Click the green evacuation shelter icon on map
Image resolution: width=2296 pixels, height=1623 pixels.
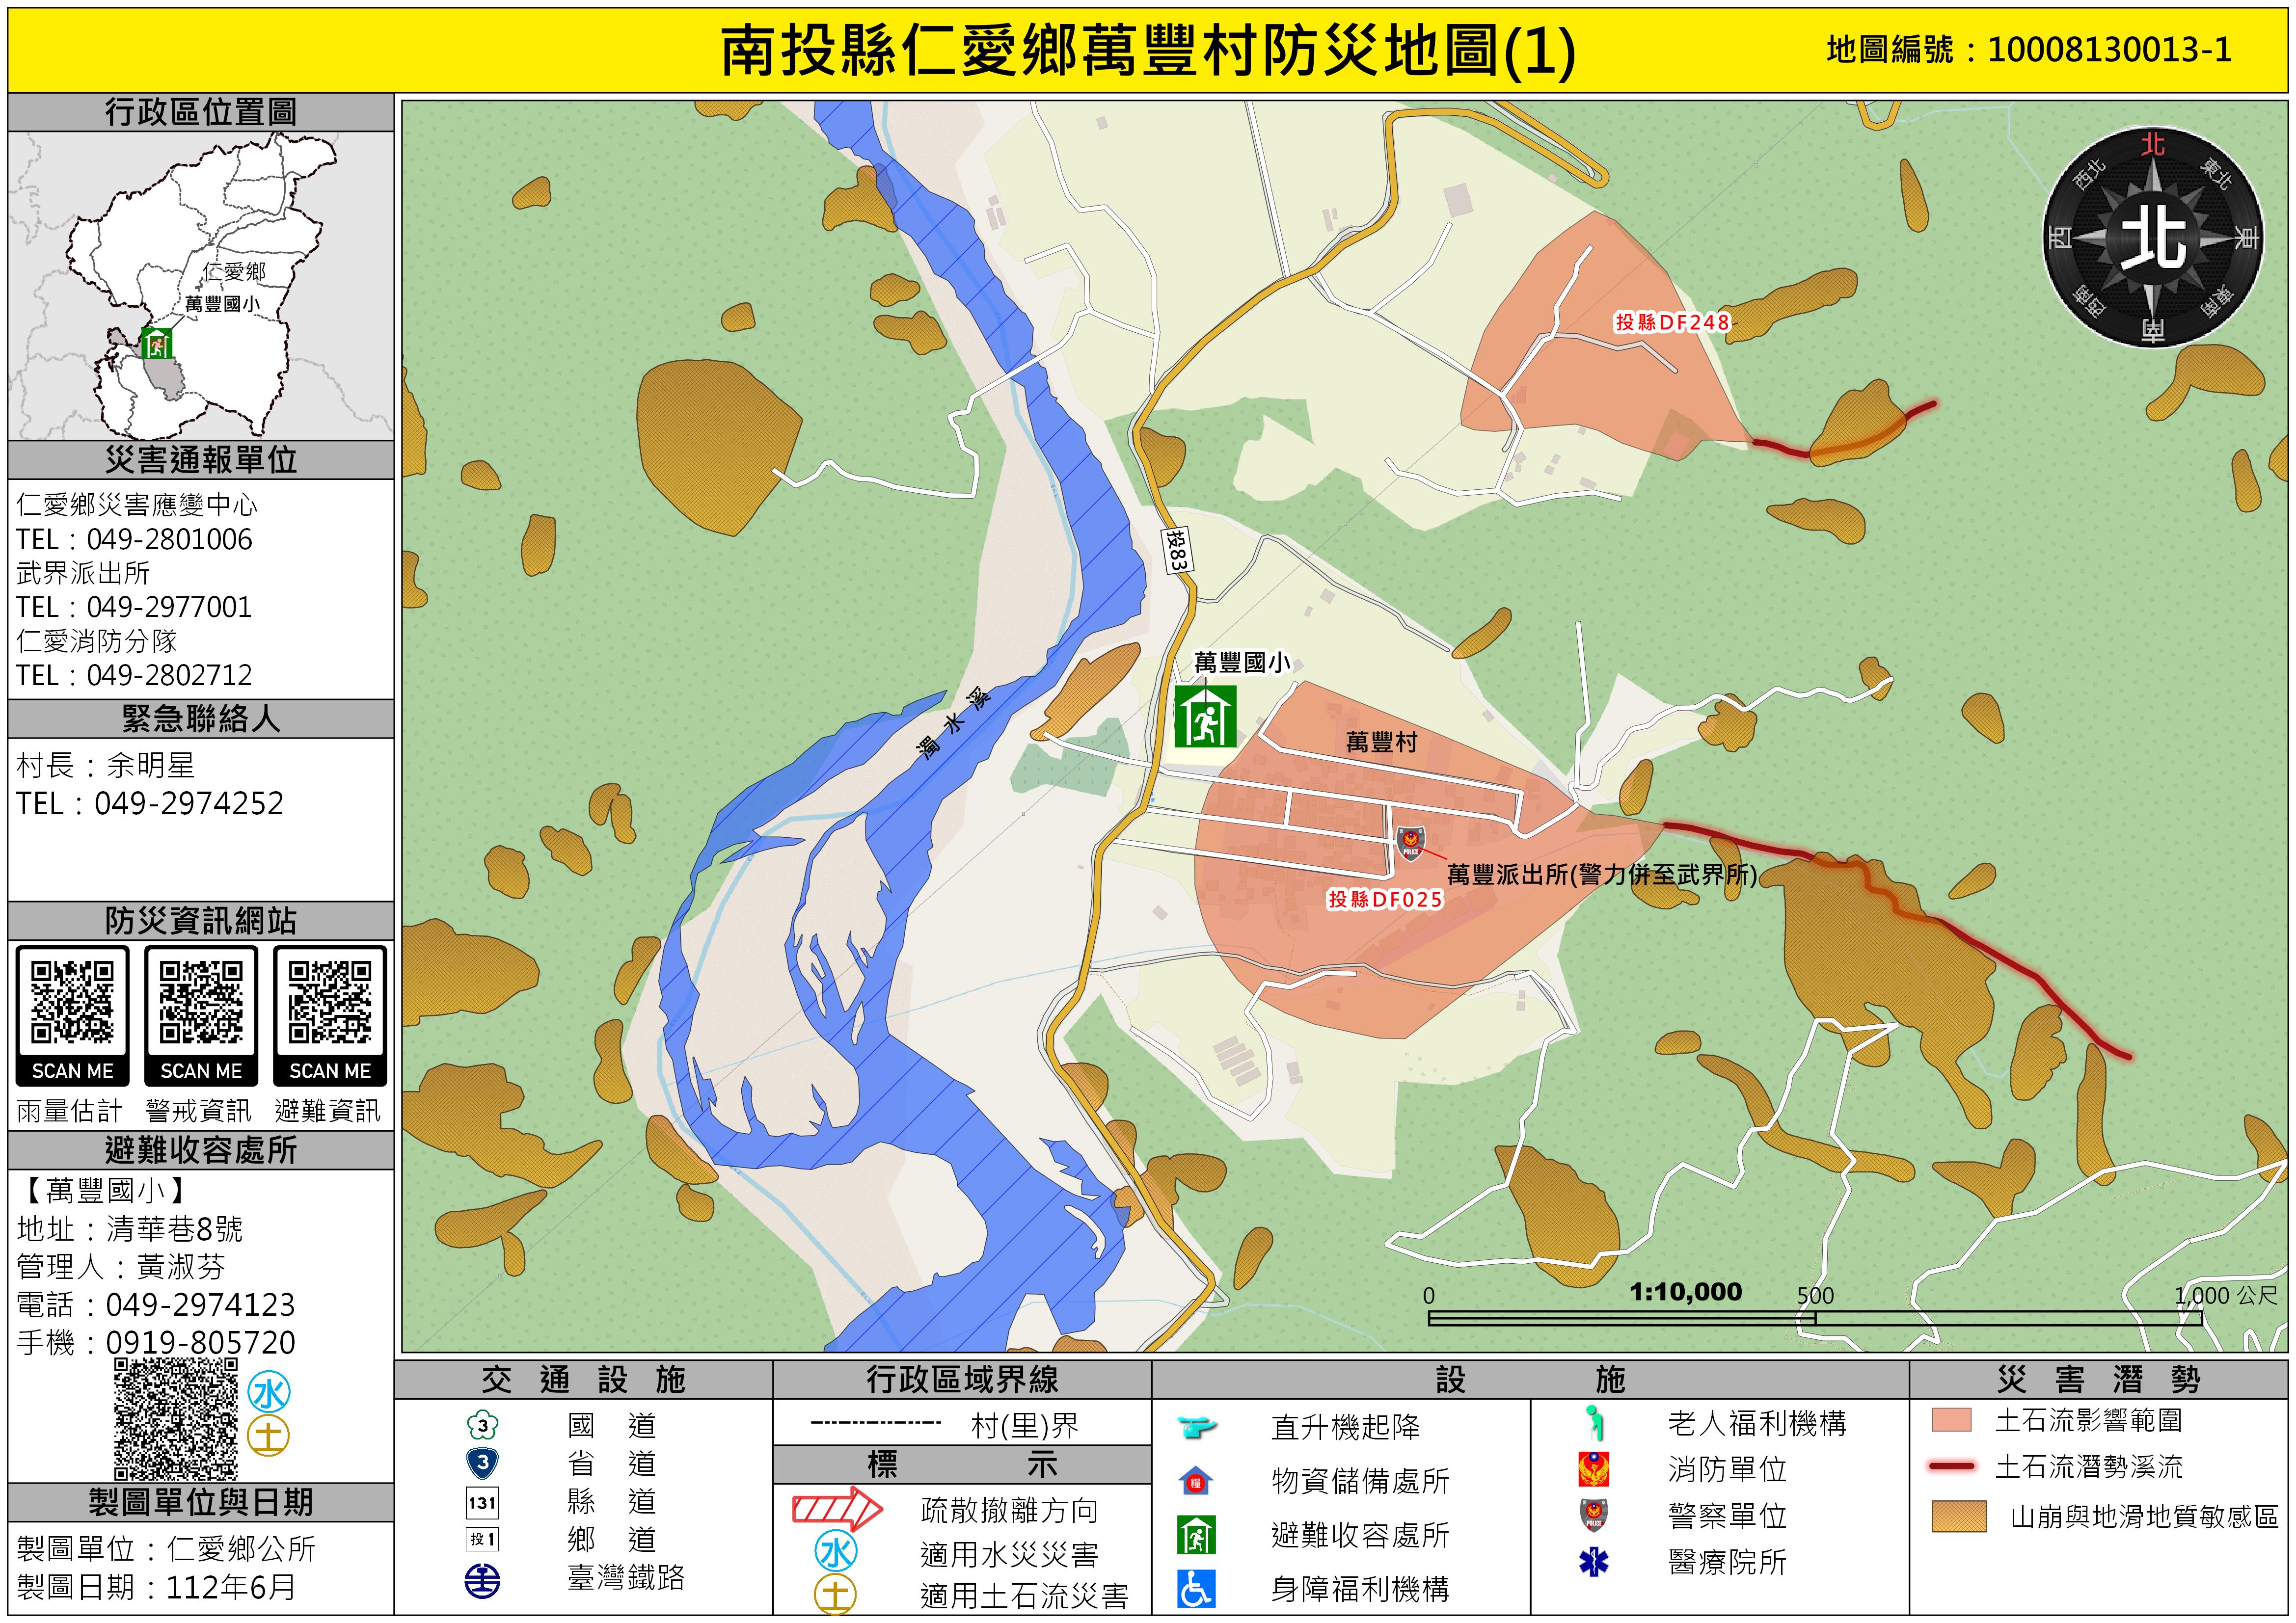[x=1205, y=716]
